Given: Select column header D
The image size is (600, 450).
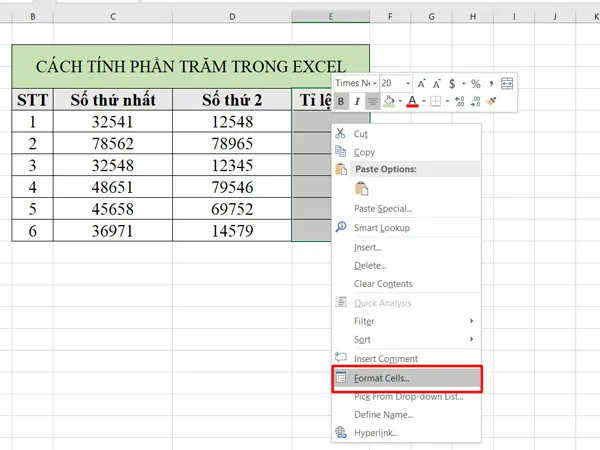Looking at the screenshot, I should (232, 17).
